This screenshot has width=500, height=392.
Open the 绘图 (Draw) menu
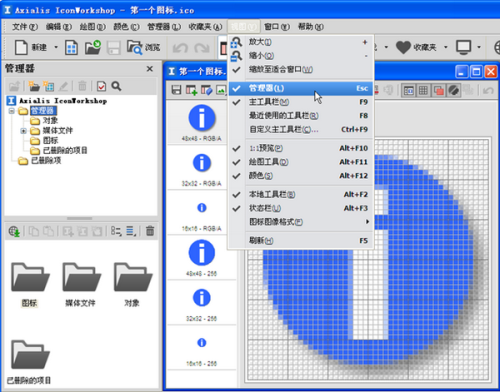92,27
